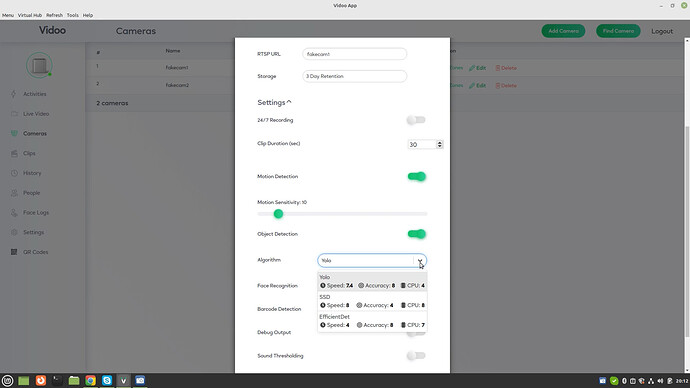The image size is (690, 388).
Task: Open the Settings gear icon in sidebar
Action: 14,232
